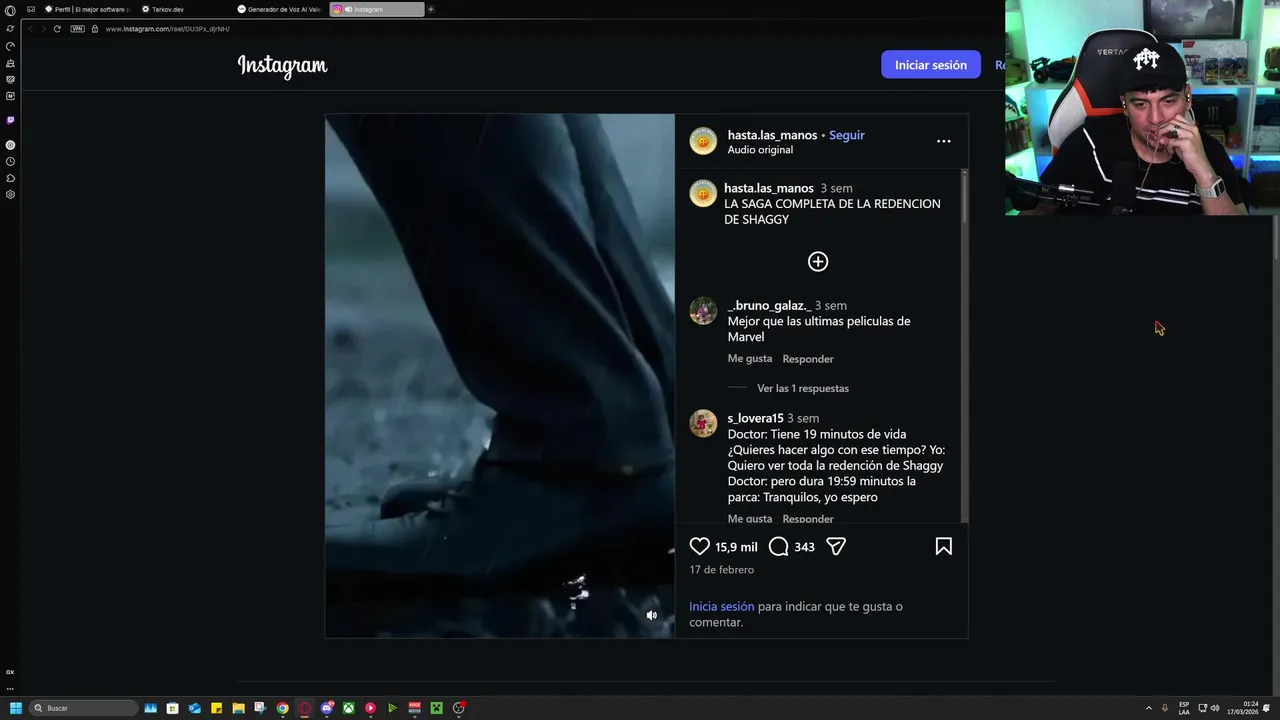The height and width of the screenshot is (720, 1280).
Task: Expand Ver las 1 respuestas
Action: (803, 388)
